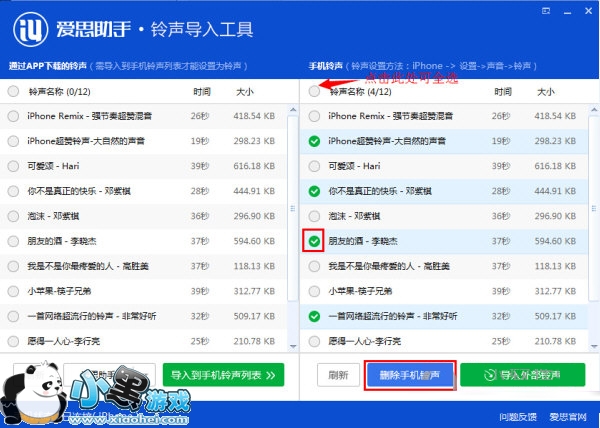Click 时间 column header in left list

[x=202, y=92]
